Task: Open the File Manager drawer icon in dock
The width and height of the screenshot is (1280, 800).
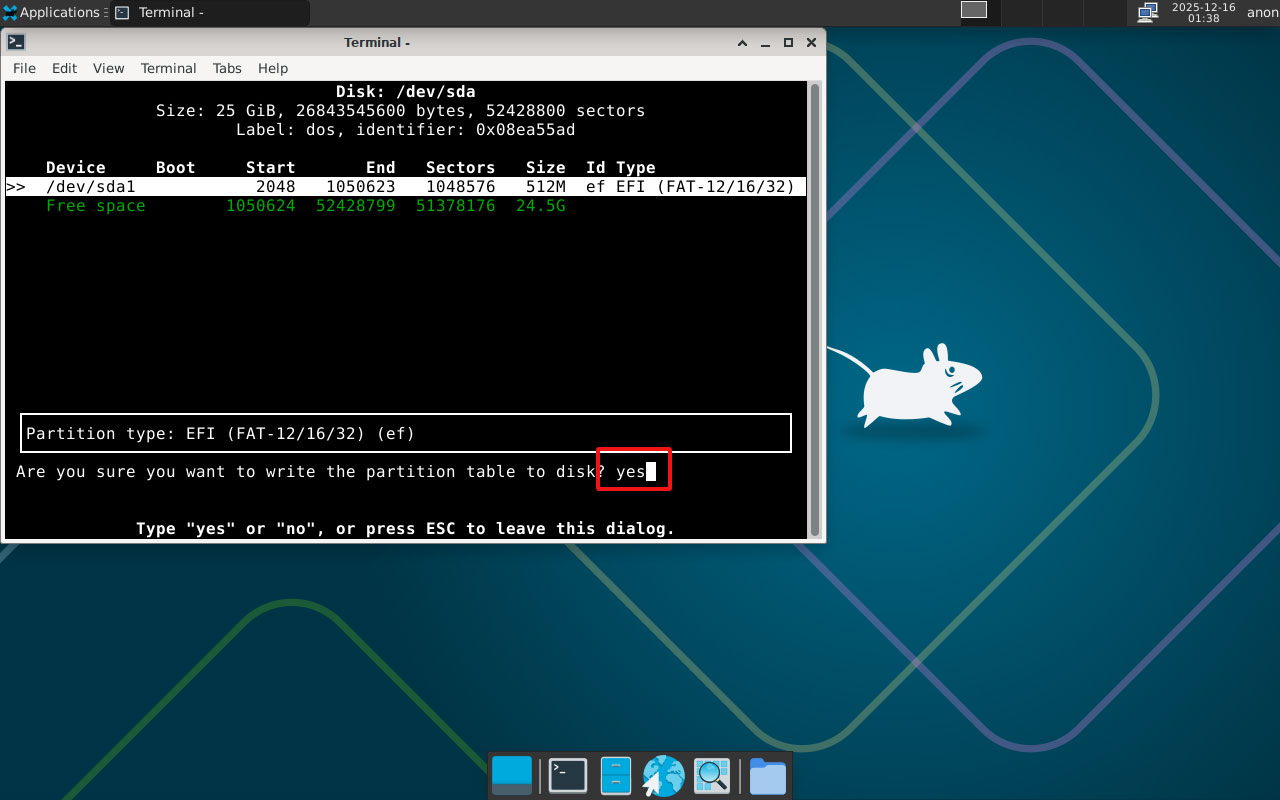Action: point(615,776)
